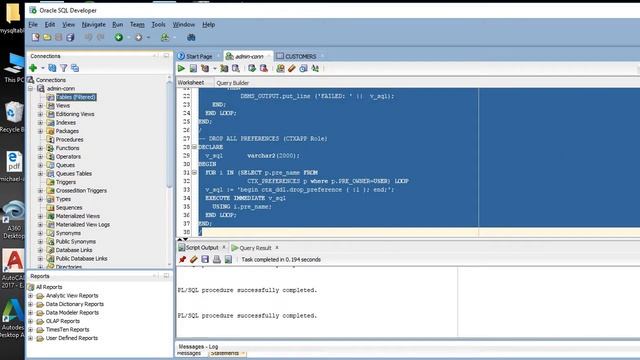Click the This PC desktop icon
Image resolution: width=640 pixels, height=360 pixels.
pyautogui.click(x=13, y=68)
